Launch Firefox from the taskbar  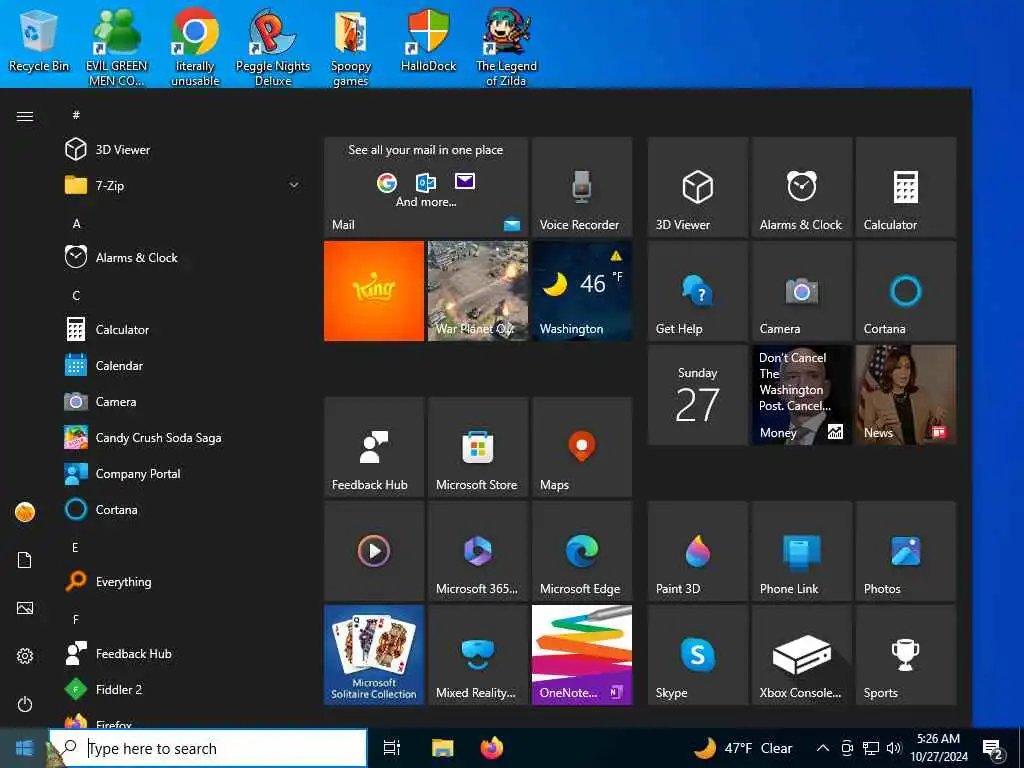[x=492, y=748]
